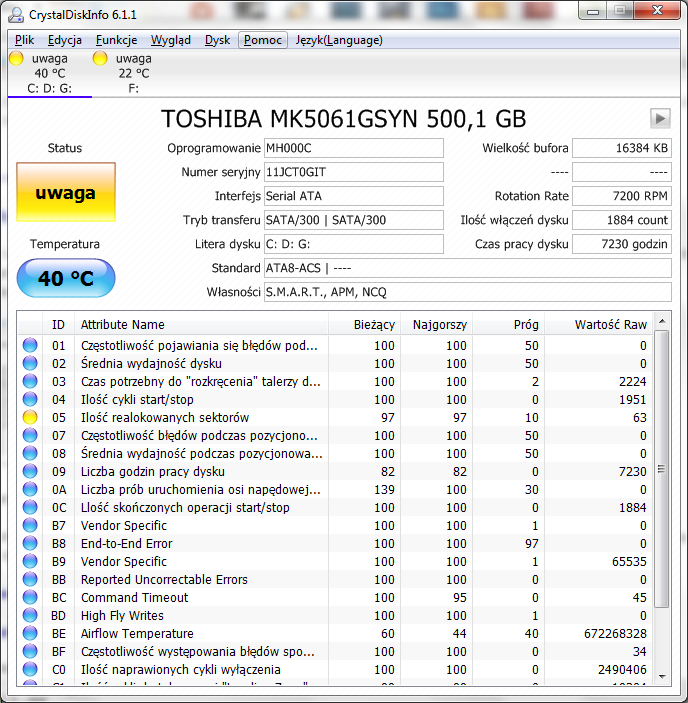Click the status circle for Reported Uncorrectable Errors
This screenshot has height=703, width=688.
(x=30, y=579)
